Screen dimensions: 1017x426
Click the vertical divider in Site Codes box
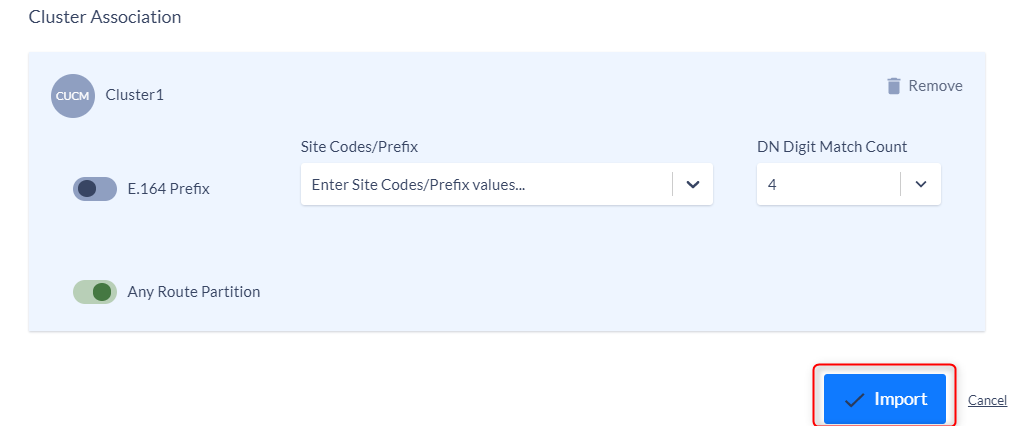pos(673,185)
